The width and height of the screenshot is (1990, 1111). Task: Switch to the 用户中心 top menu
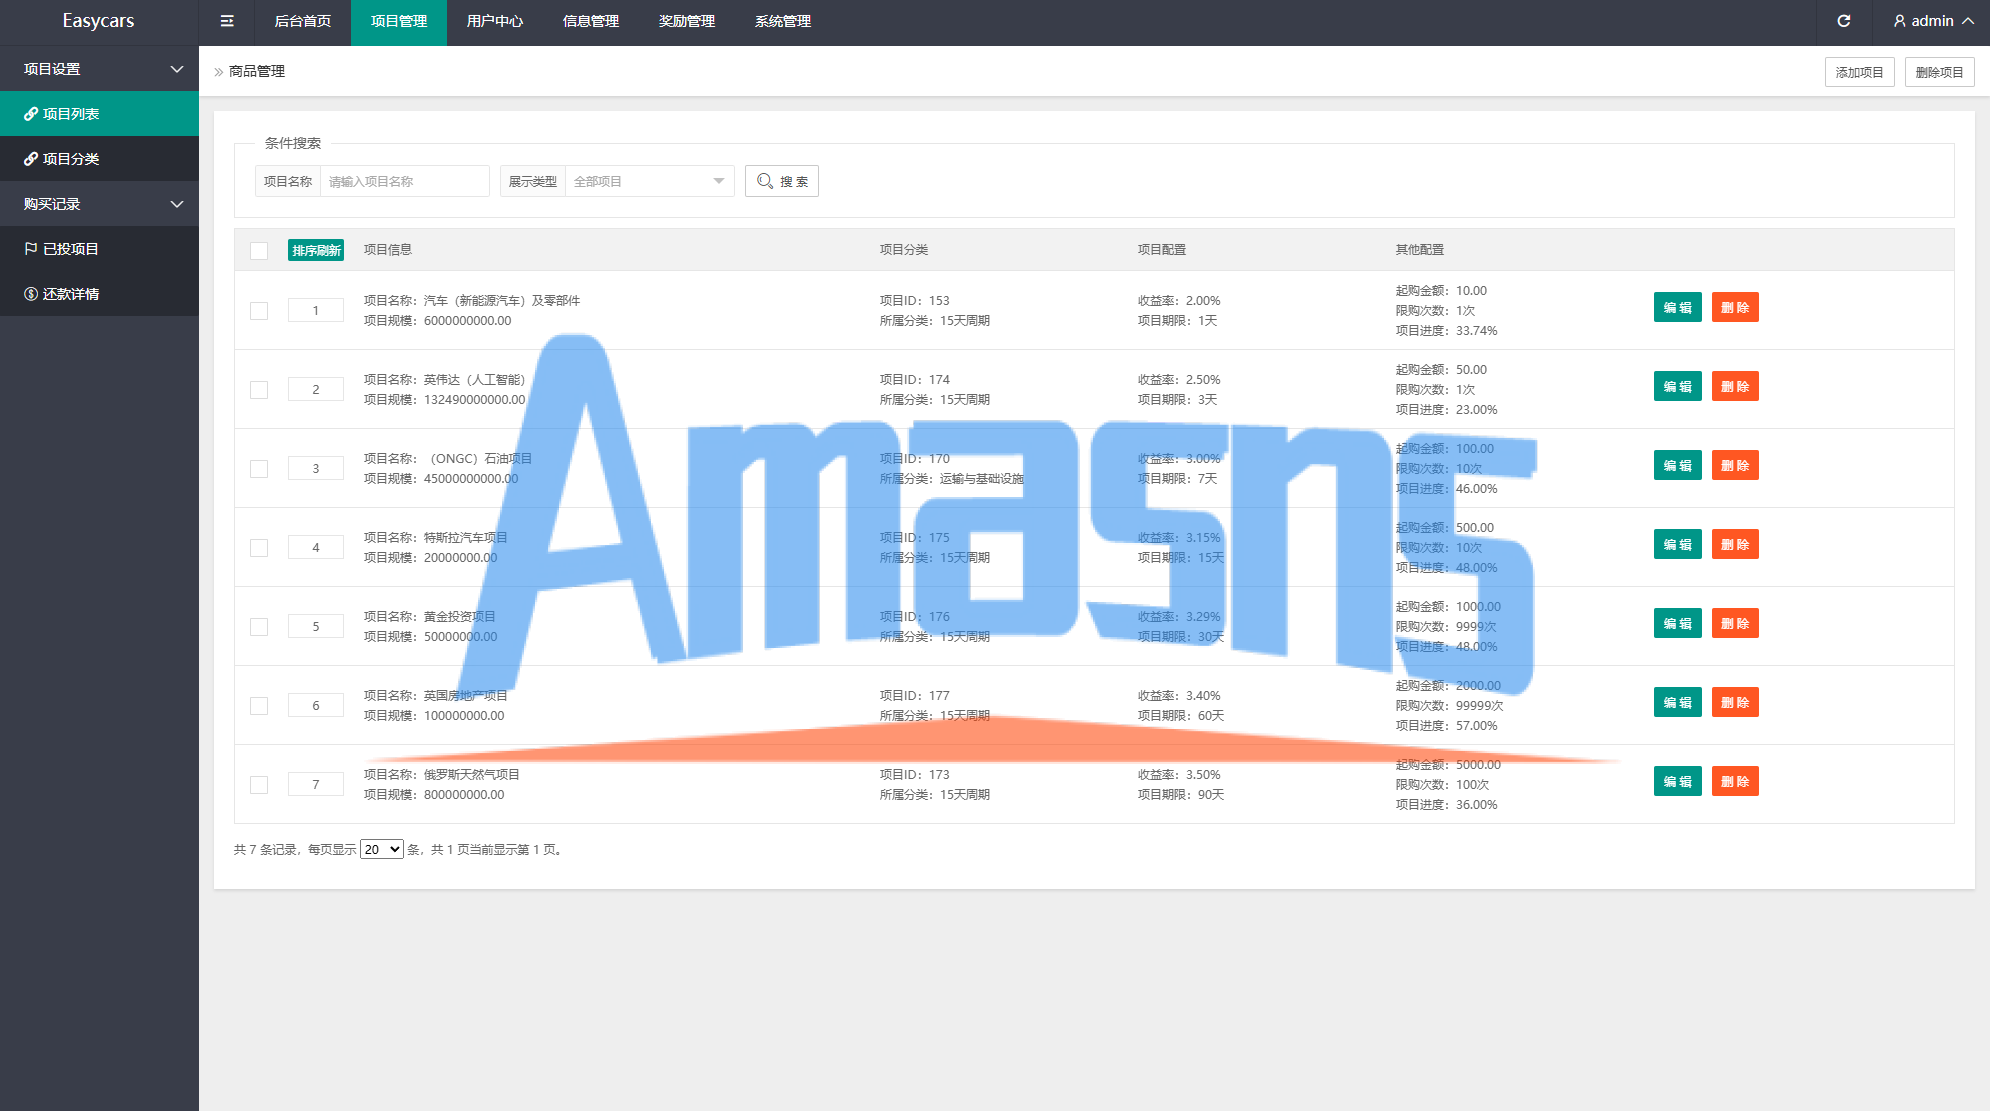(x=494, y=21)
